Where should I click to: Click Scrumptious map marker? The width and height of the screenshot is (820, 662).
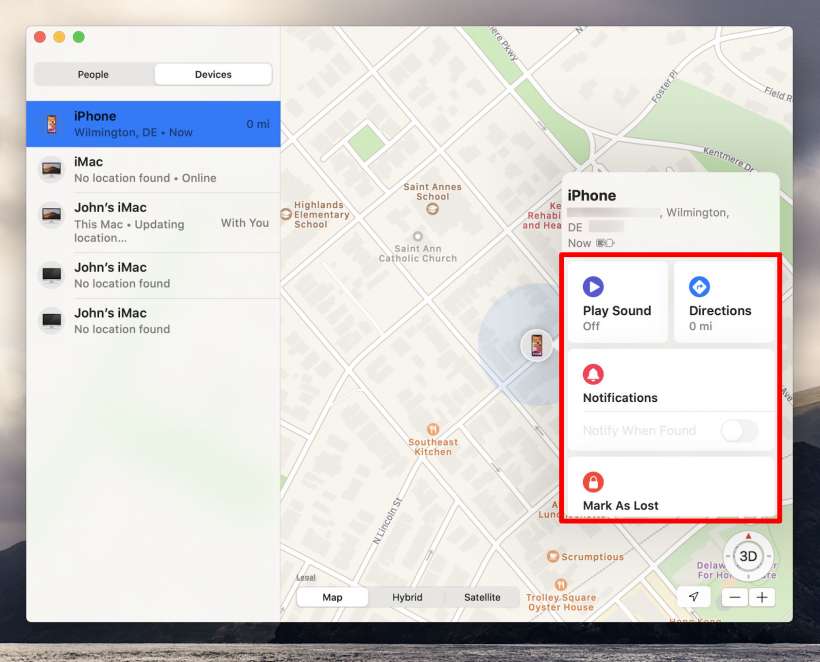pyautogui.click(x=552, y=556)
